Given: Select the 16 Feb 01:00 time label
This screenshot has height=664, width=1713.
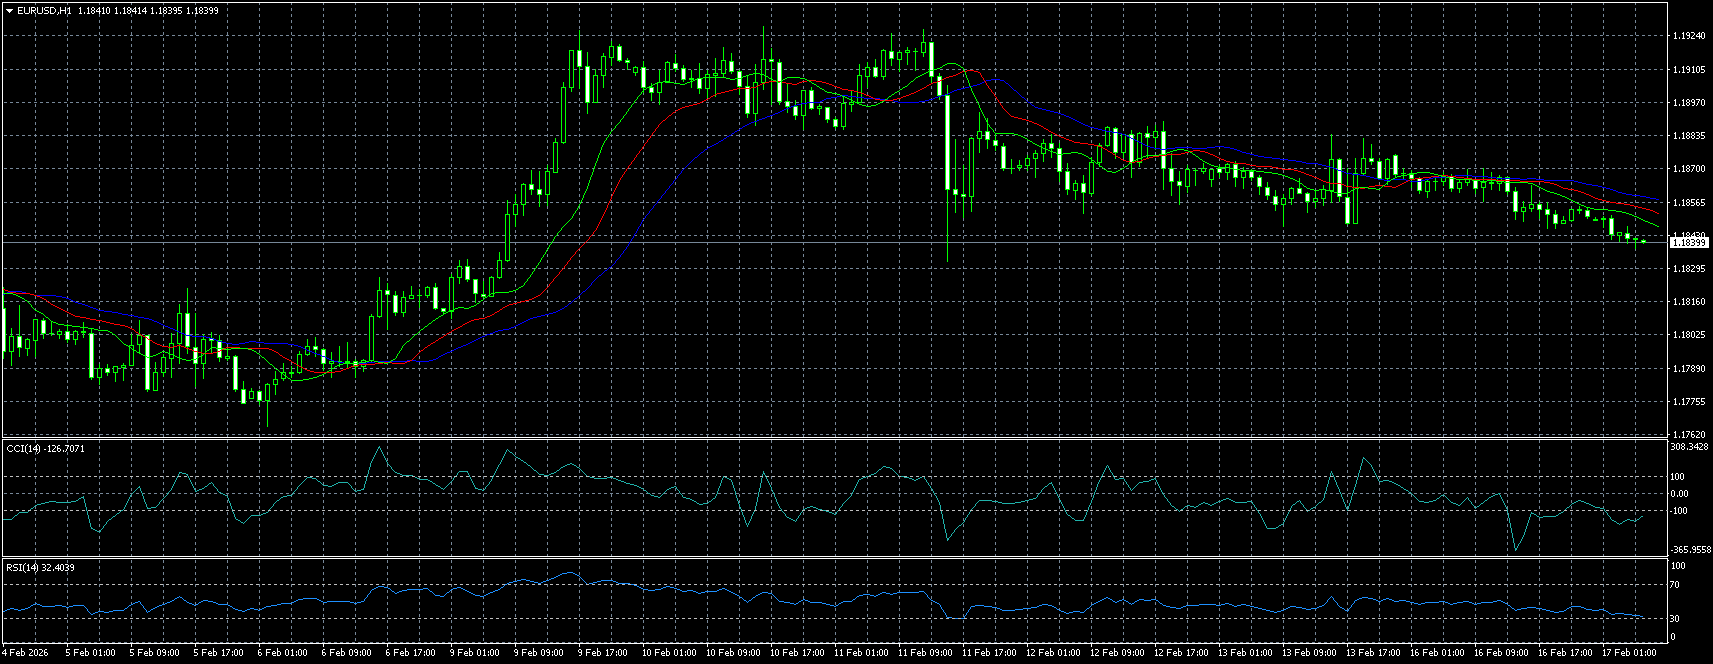Looking at the screenshot, I should click(x=1437, y=653).
